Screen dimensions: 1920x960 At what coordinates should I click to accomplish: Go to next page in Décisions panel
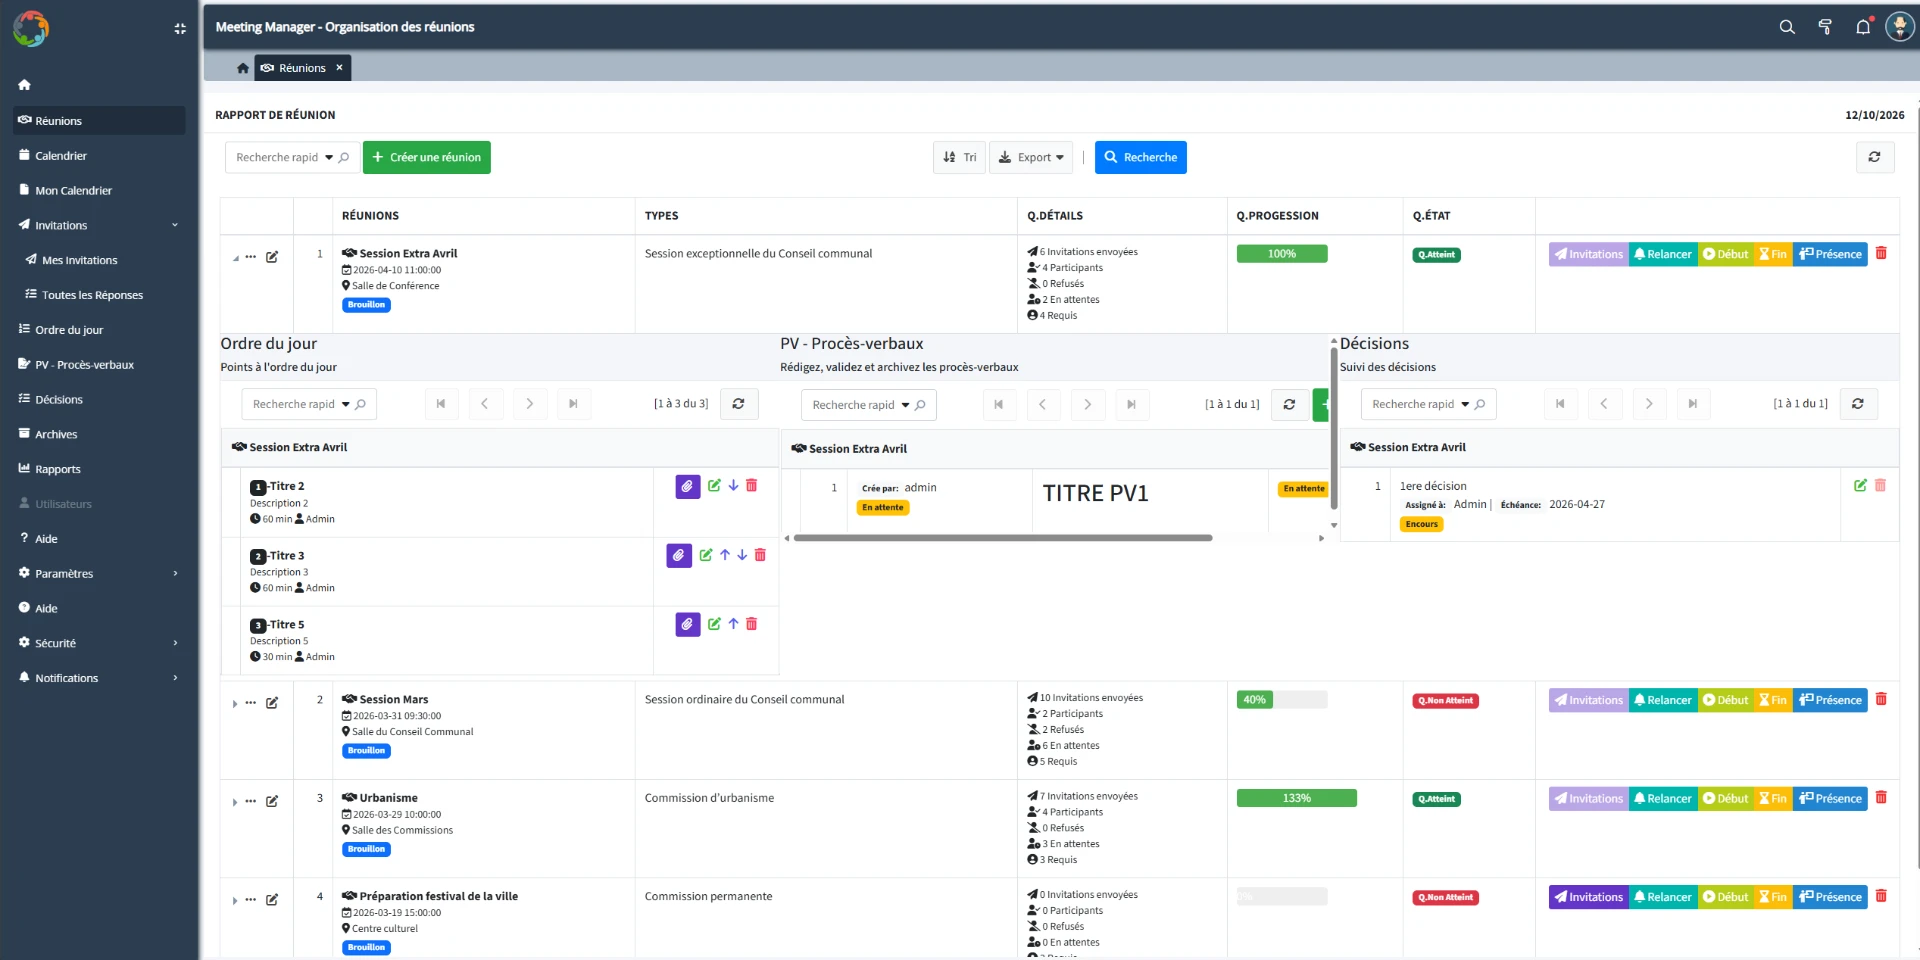point(1649,404)
